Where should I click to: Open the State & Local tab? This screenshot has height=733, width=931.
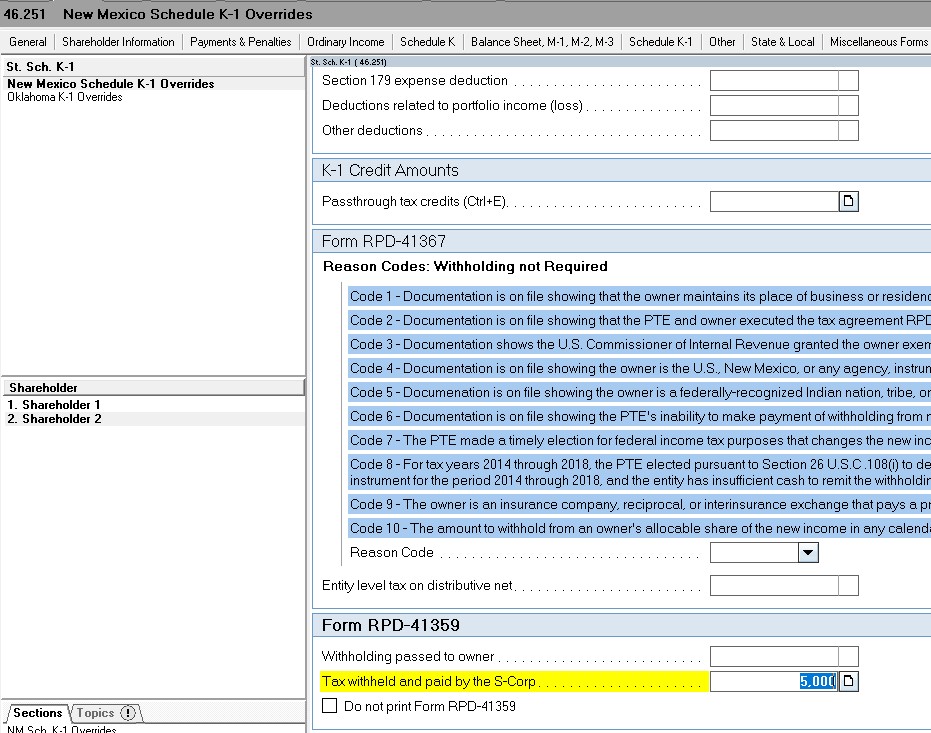tap(782, 42)
